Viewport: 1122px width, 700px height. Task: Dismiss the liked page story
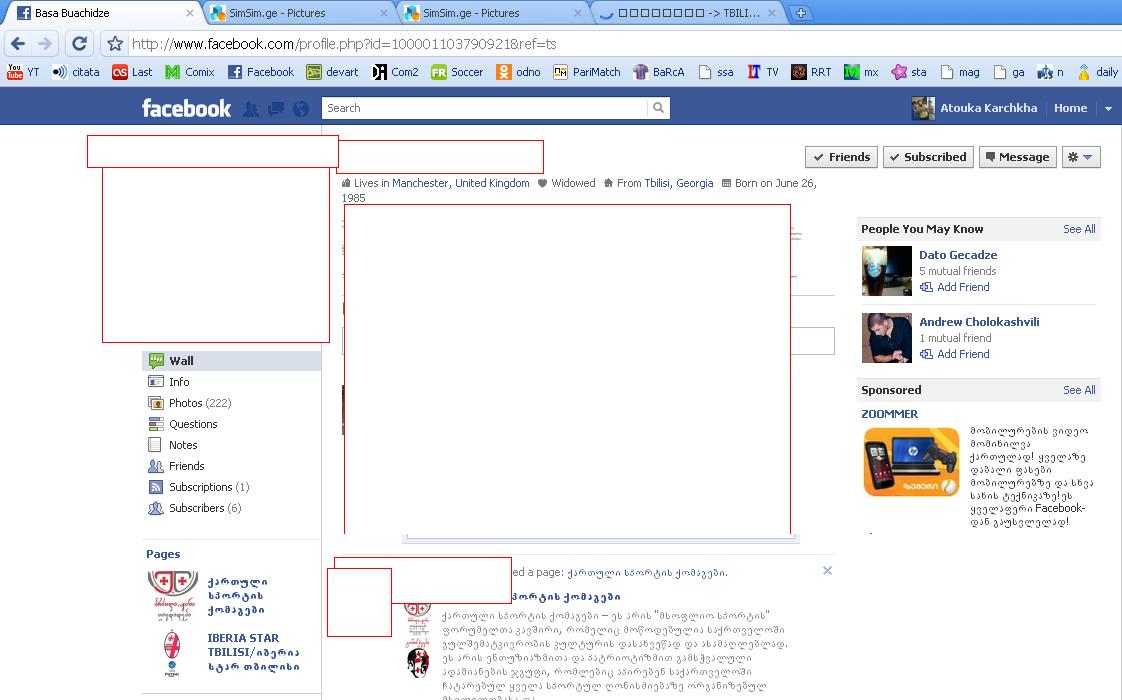click(827, 570)
